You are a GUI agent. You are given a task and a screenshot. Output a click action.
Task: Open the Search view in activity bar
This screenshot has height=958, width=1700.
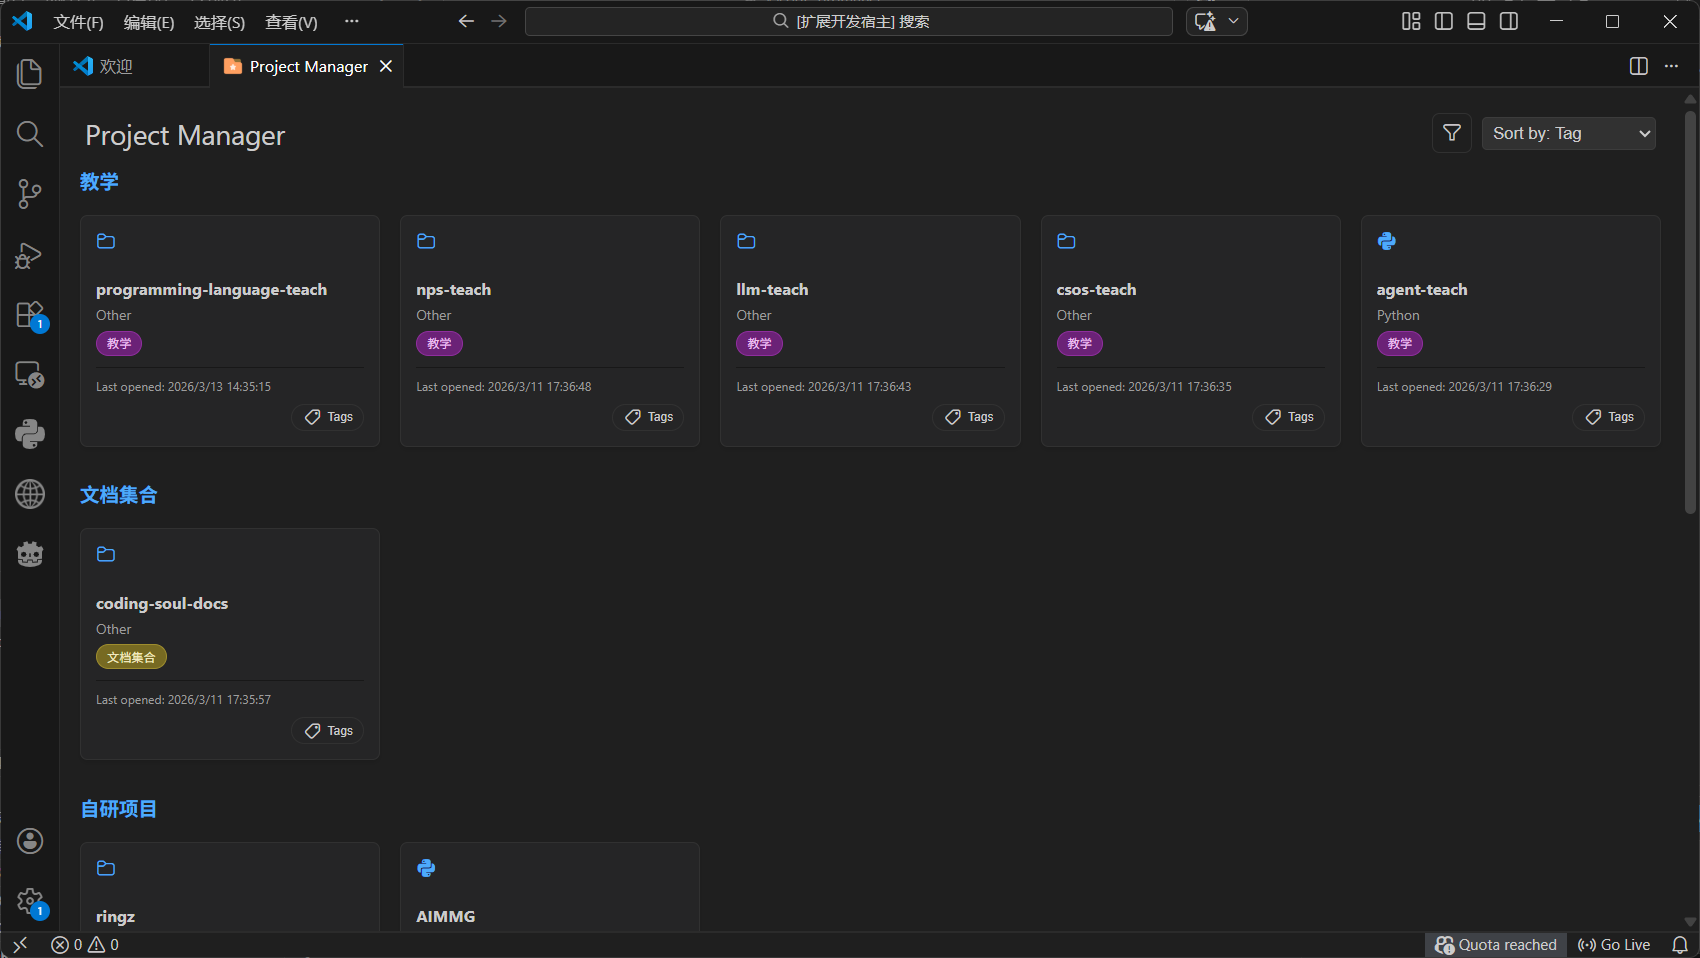pyautogui.click(x=30, y=134)
